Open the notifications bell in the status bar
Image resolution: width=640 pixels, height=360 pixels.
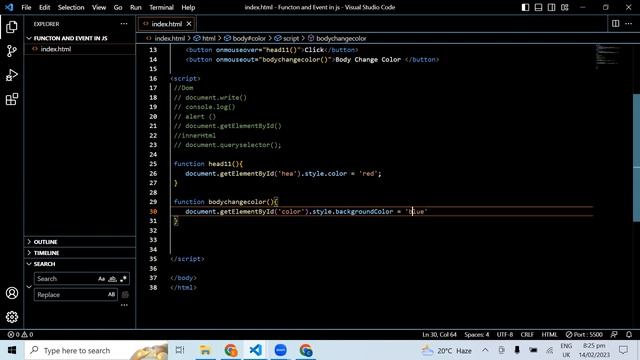click(x=629, y=334)
